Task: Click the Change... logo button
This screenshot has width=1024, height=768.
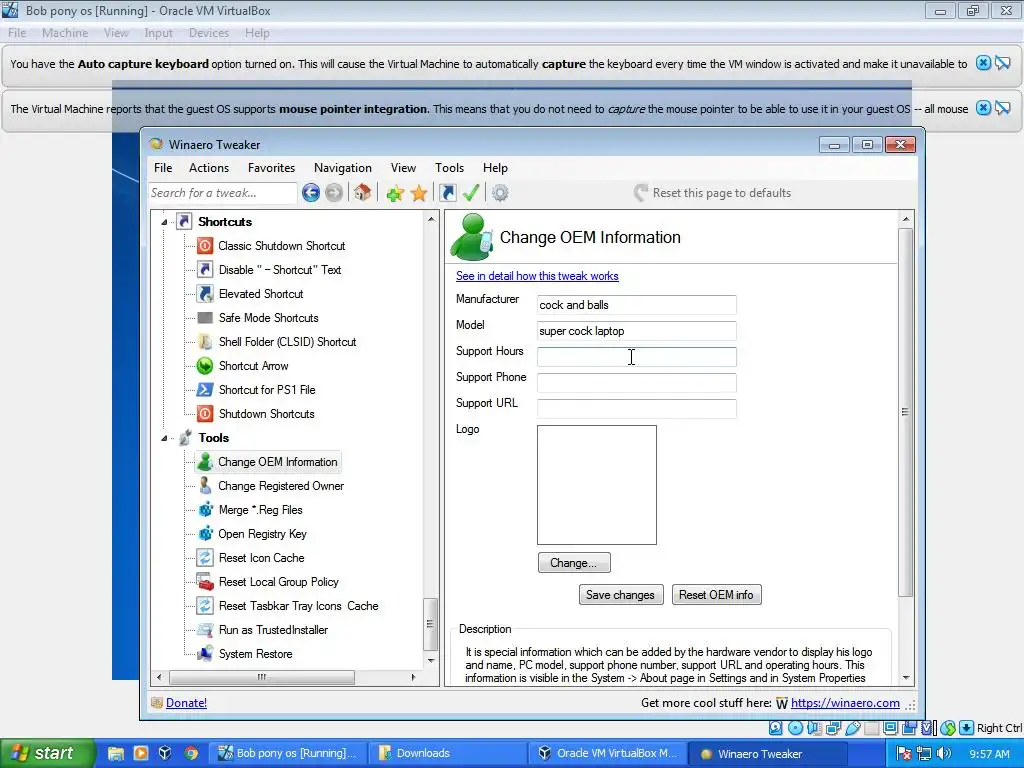Action: click(x=574, y=563)
